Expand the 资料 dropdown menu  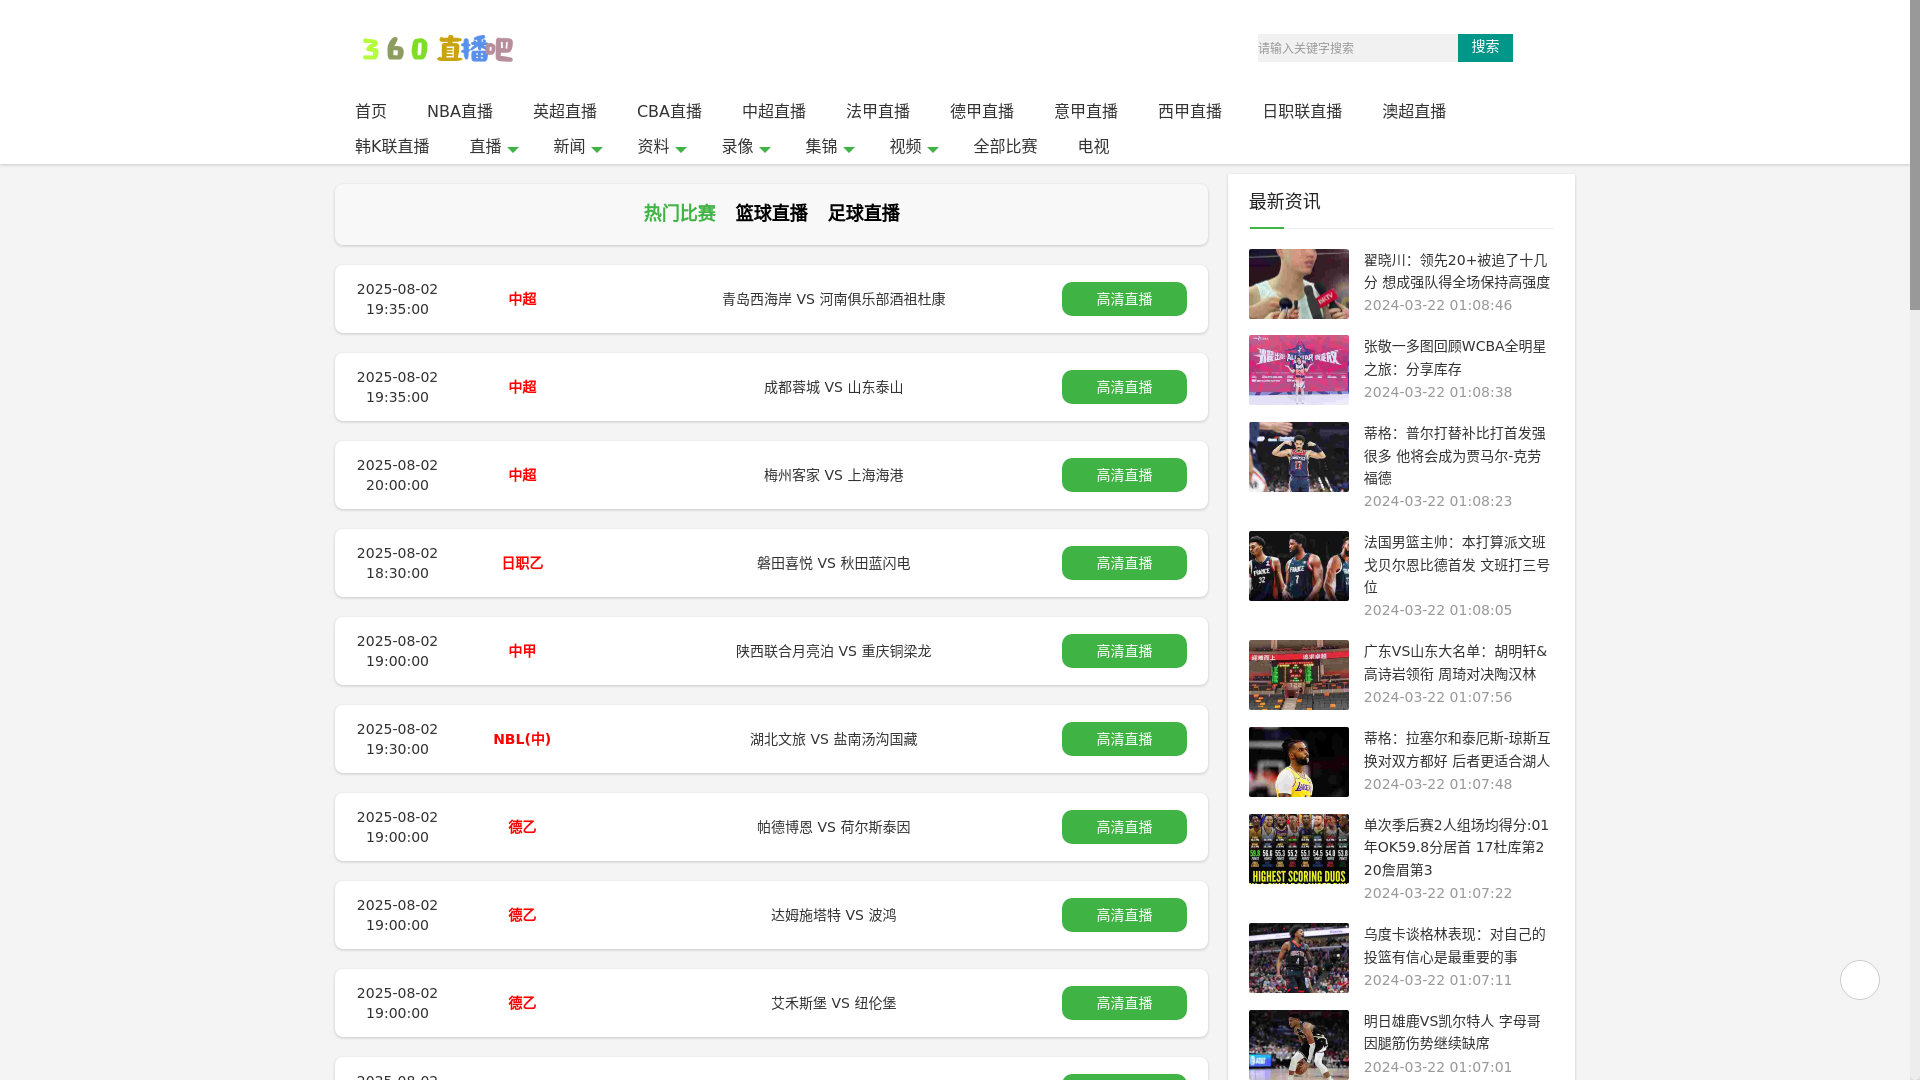(x=661, y=146)
